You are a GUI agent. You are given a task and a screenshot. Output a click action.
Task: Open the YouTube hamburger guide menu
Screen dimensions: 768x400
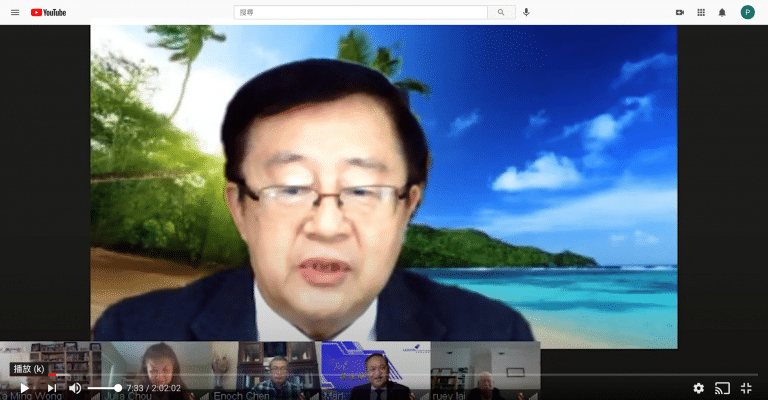pos(15,12)
